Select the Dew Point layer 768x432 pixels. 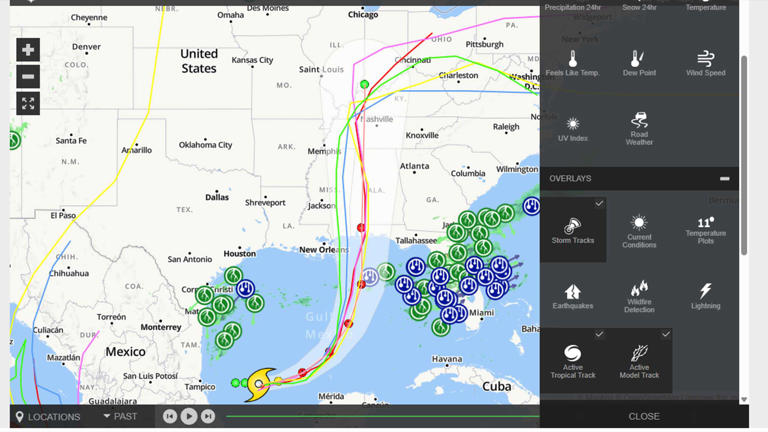coord(639,63)
